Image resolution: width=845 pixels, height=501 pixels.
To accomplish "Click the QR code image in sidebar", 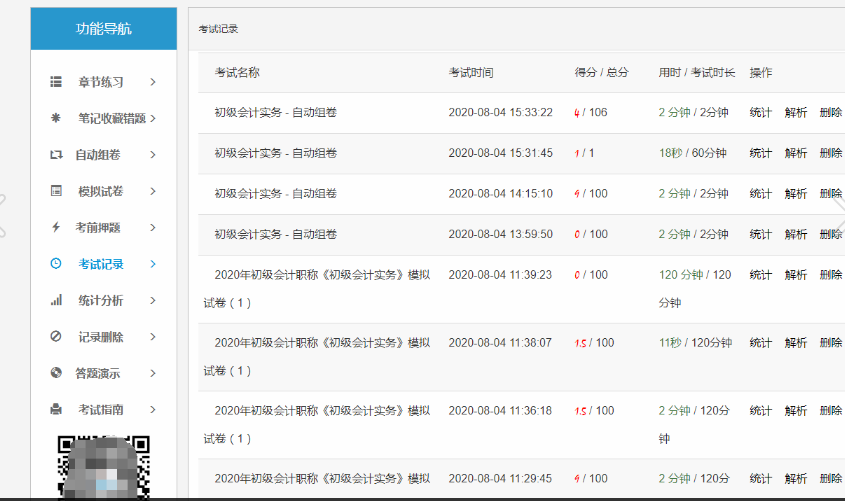I will click(104, 466).
